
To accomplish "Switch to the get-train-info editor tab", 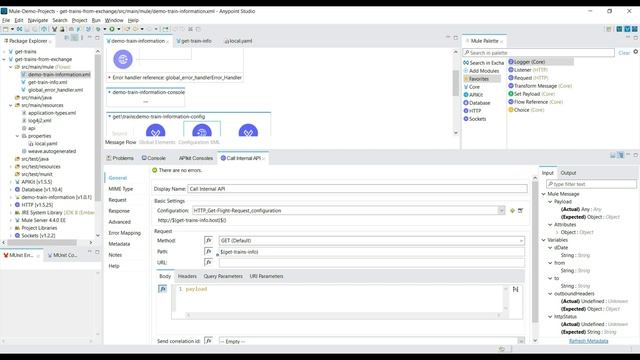I will click(194, 41).
